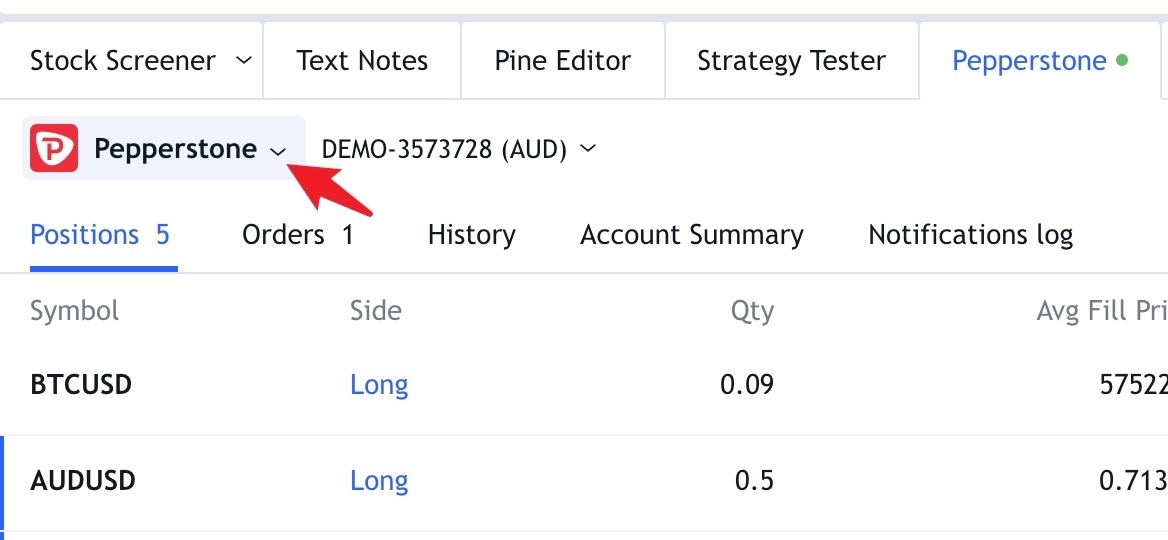Open the Notifications log sub-tab
The height and width of the screenshot is (540, 1168).
click(971, 235)
